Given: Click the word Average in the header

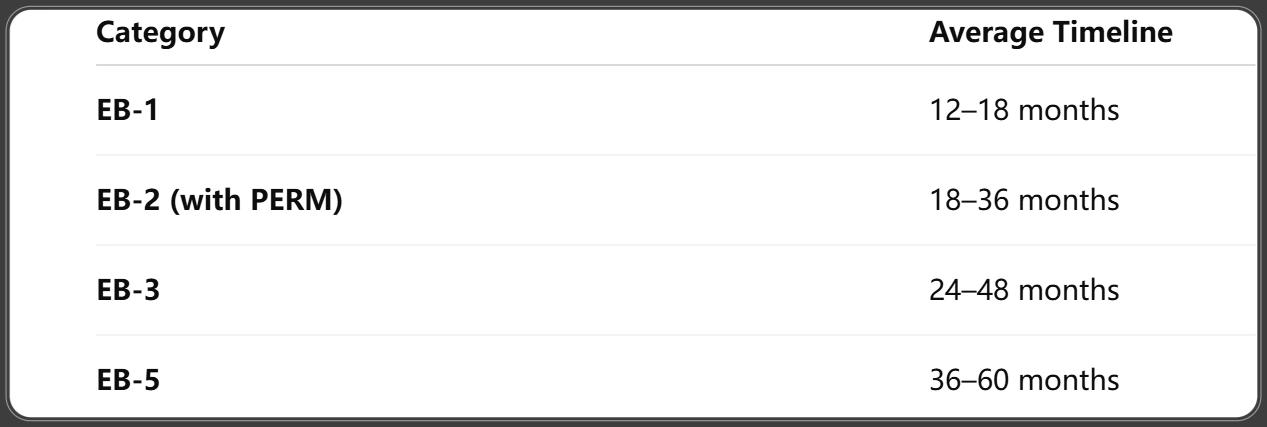Looking at the screenshot, I should [989, 33].
